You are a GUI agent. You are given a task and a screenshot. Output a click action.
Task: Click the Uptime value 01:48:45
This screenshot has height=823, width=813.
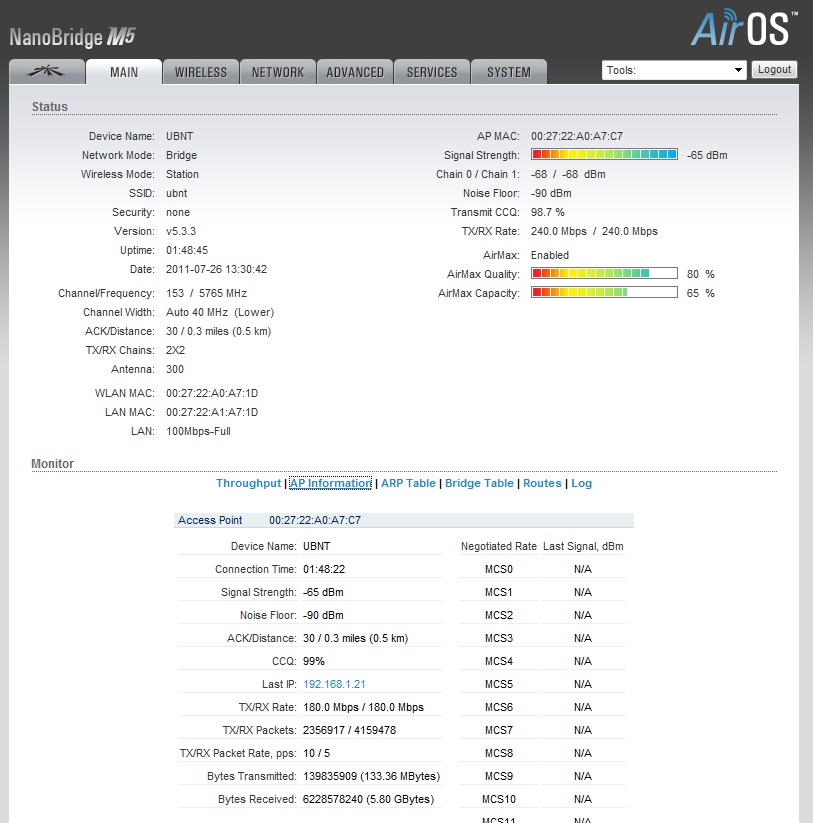point(187,250)
